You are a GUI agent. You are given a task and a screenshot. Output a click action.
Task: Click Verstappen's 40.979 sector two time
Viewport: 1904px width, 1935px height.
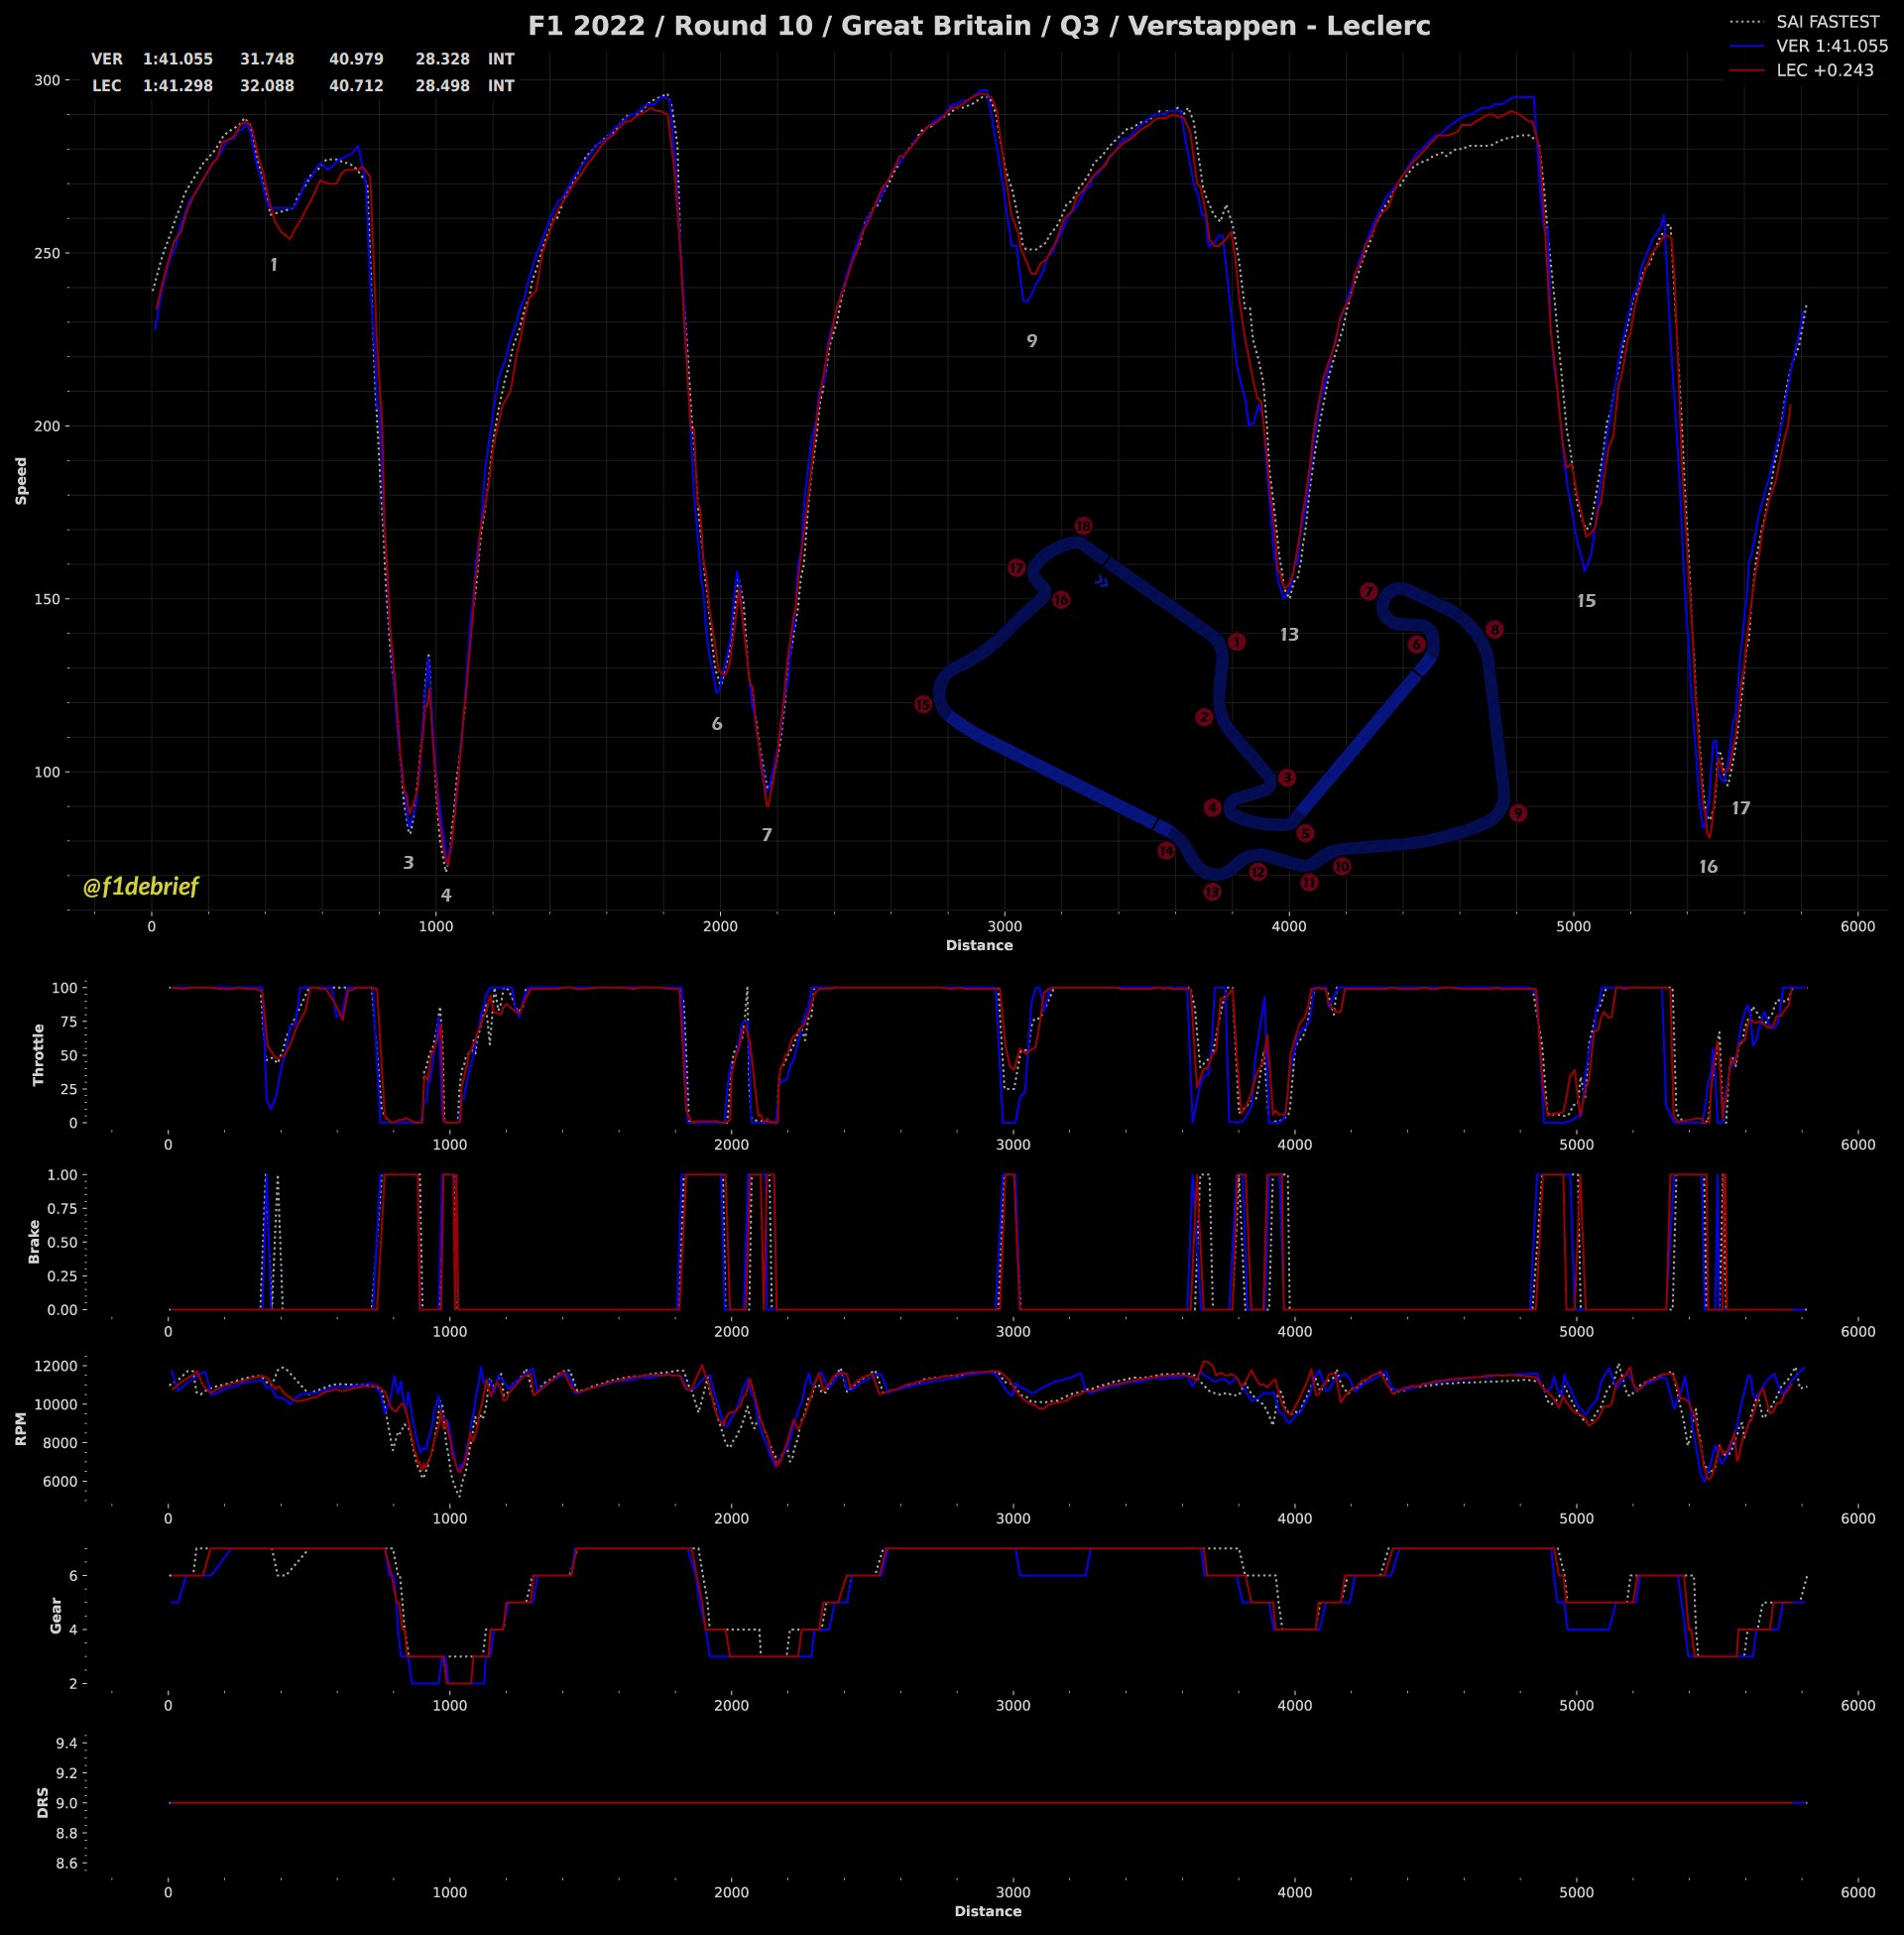point(356,60)
